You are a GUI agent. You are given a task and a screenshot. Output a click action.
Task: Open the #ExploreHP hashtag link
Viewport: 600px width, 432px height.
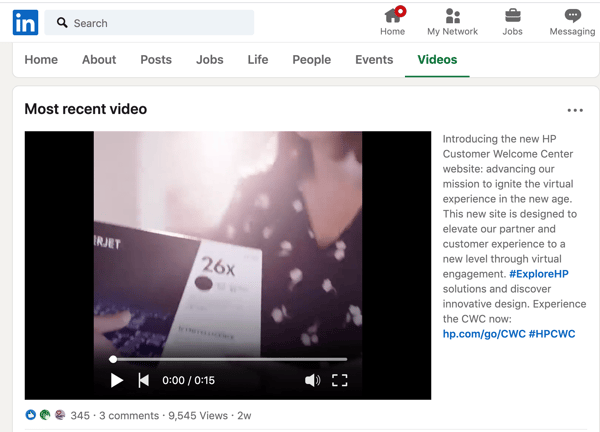tap(539, 274)
